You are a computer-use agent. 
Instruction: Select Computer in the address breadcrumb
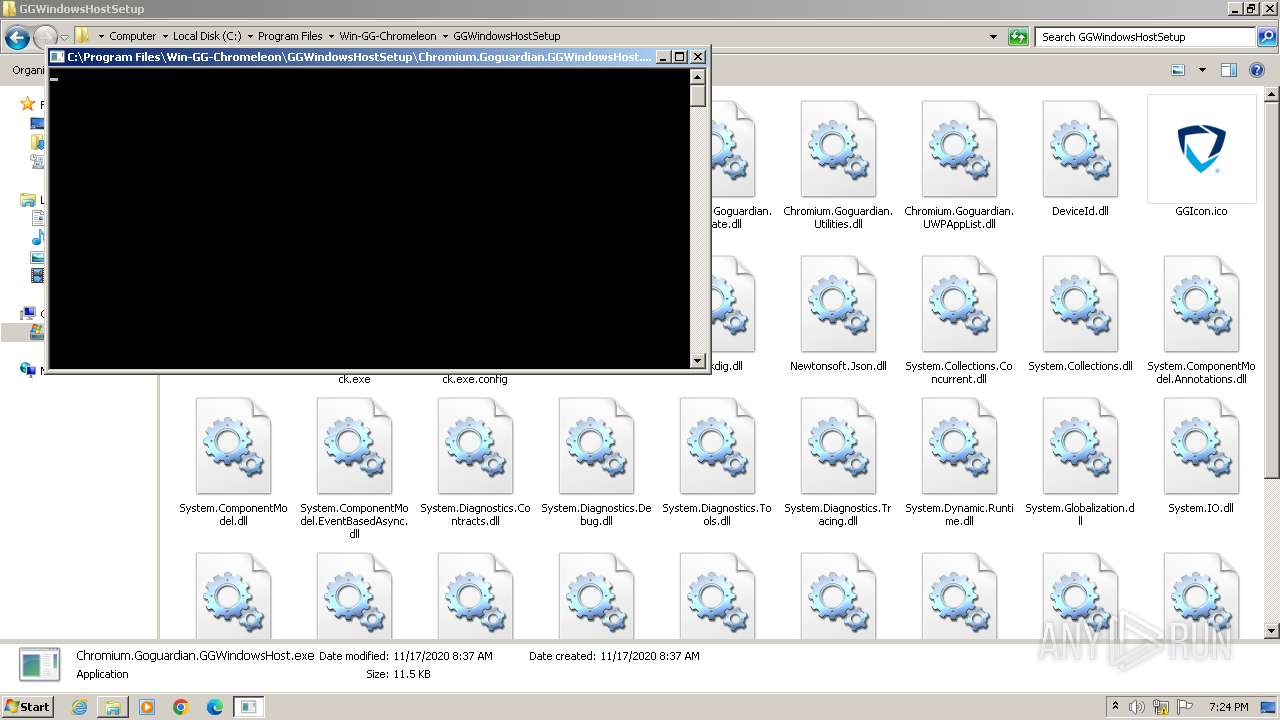click(133, 36)
